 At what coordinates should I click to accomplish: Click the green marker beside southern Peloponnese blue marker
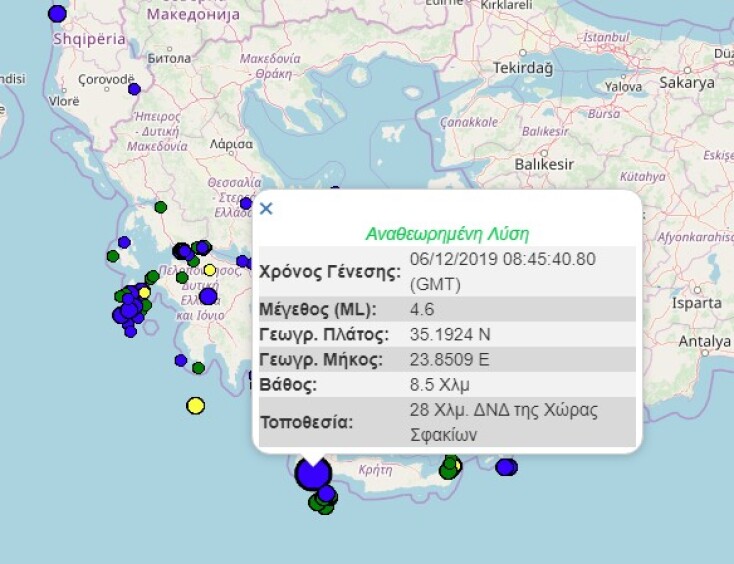pos(198,368)
